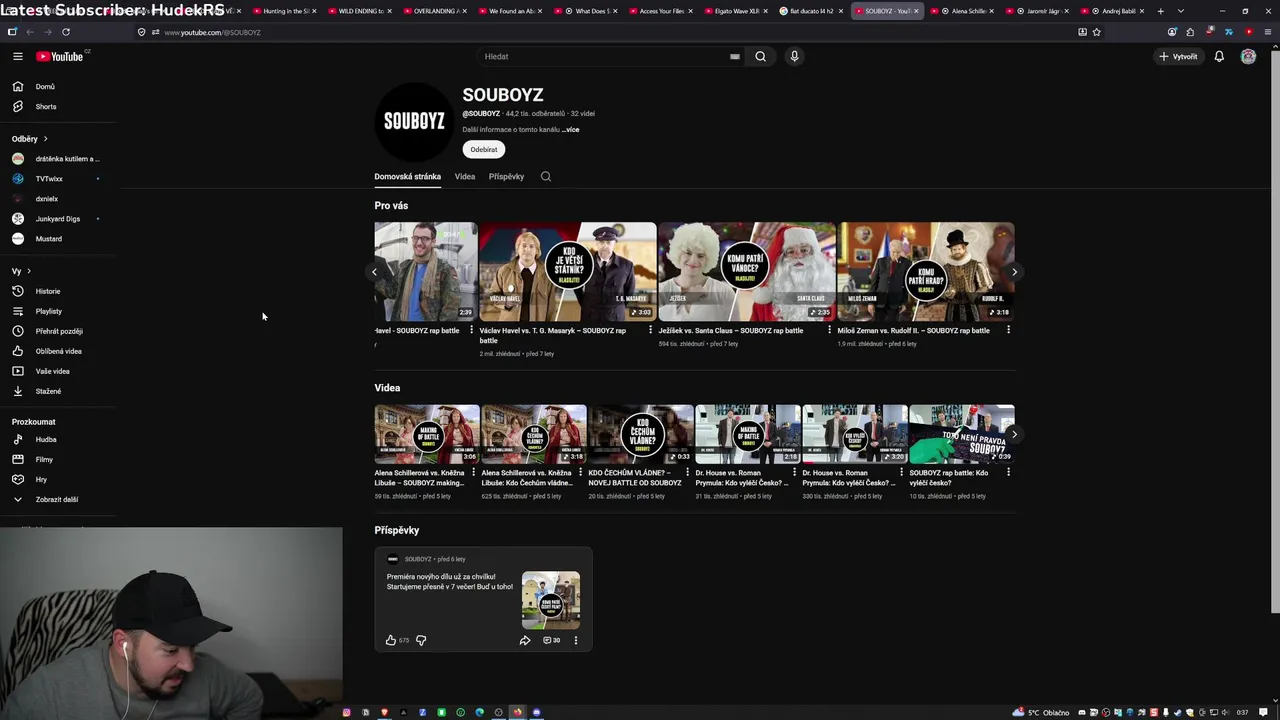
Task: Expand the Vy section
Action: pyautogui.click(x=21, y=271)
